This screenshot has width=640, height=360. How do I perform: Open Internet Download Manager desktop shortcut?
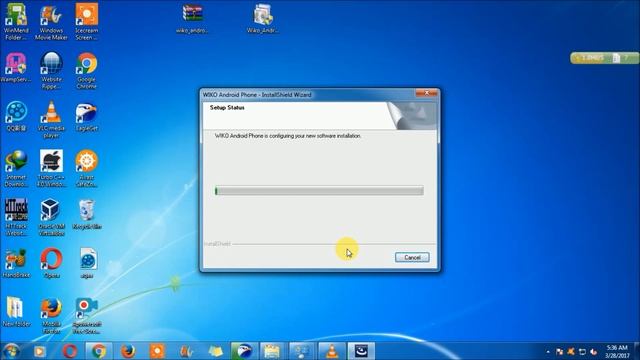click(16, 169)
